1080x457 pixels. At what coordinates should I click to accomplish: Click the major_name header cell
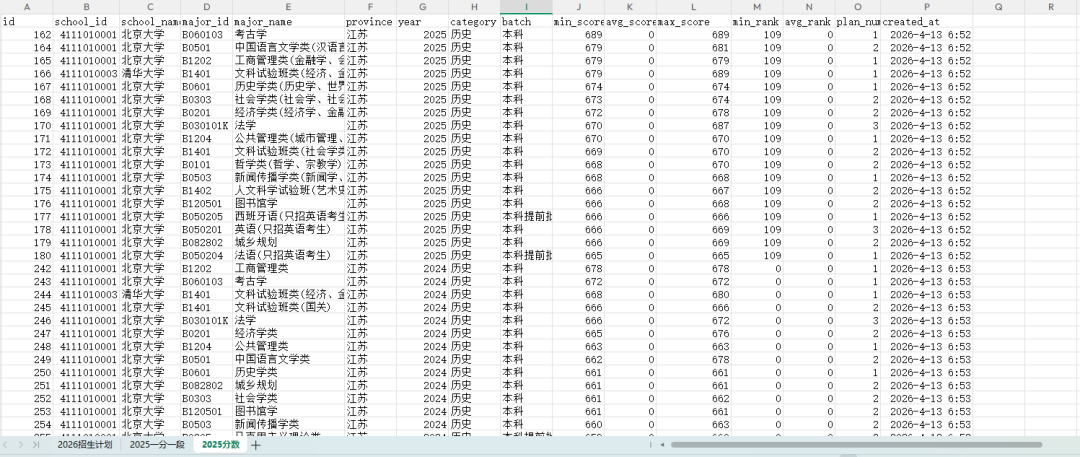[289, 22]
